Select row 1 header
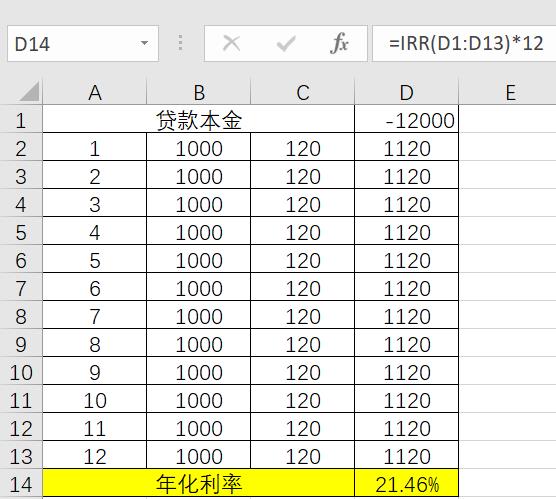Image resolution: width=556 pixels, height=499 pixels. [21, 120]
